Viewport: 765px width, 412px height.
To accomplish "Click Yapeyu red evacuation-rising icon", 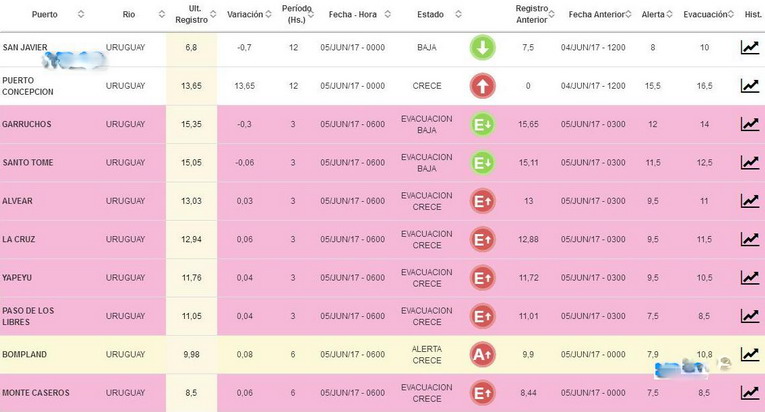I will (483, 278).
